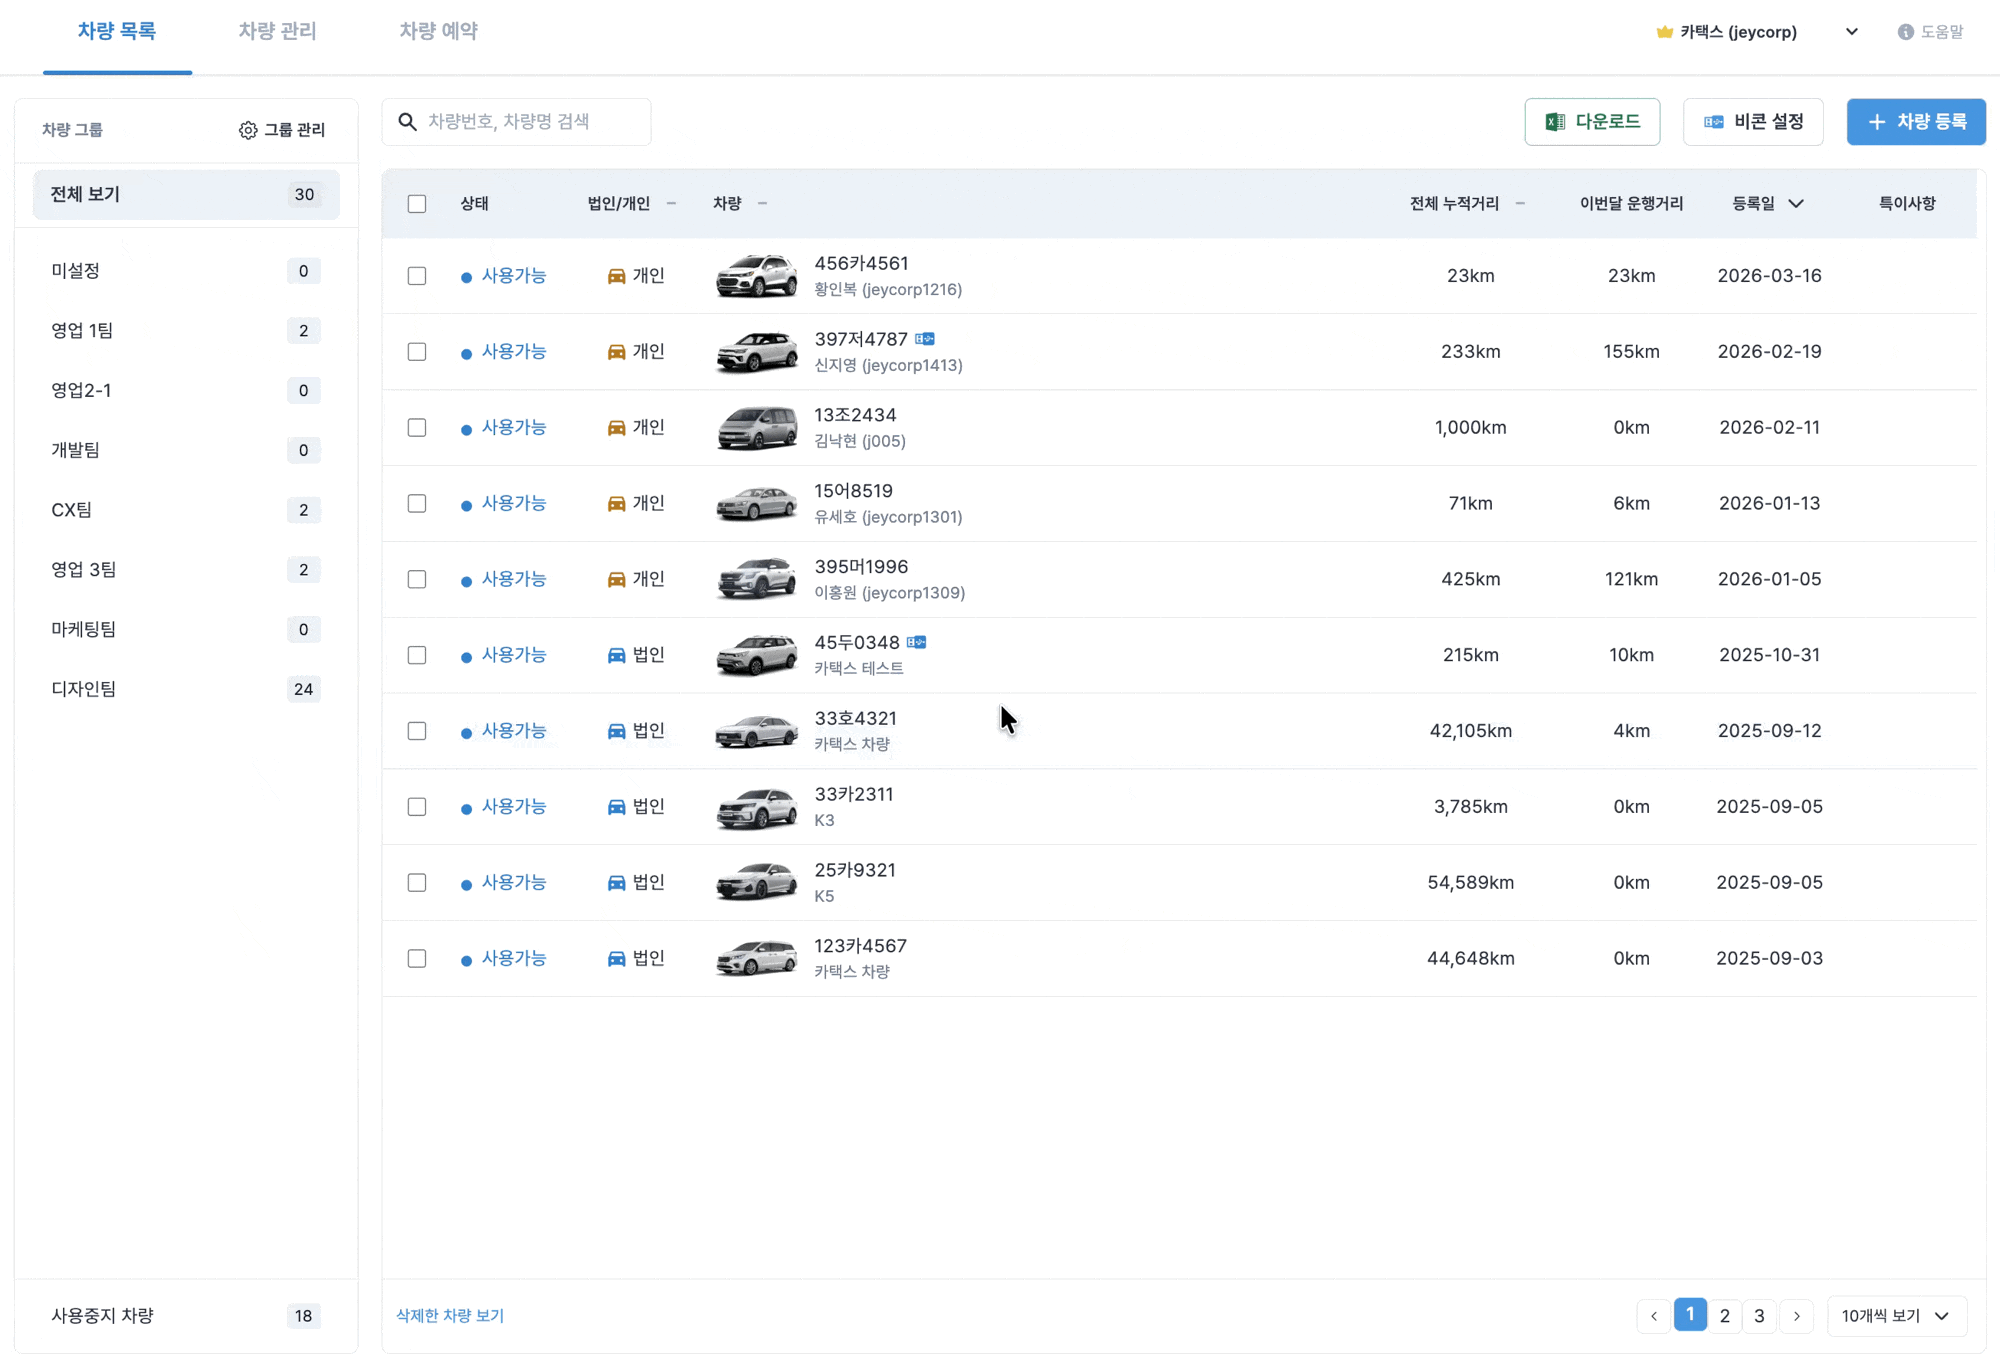This screenshot has width=2000, height=1370.
Task: Sort by 등록일 column chevron
Action: 1796,204
